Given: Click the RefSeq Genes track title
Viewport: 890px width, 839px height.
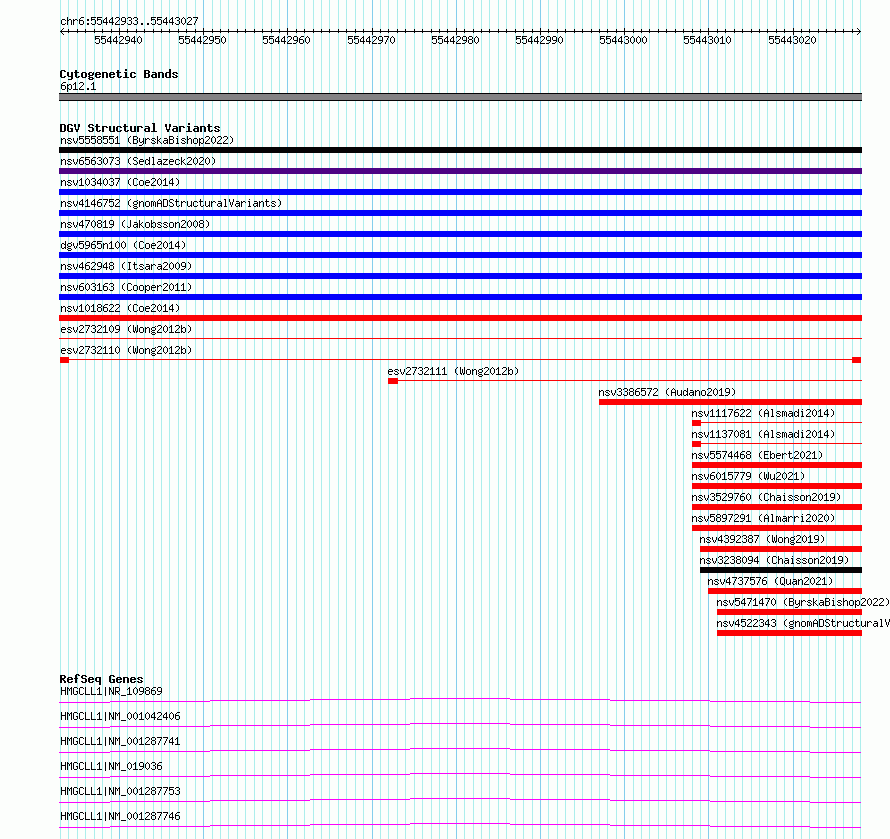Looking at the screenshot, I should pos(101,679).
